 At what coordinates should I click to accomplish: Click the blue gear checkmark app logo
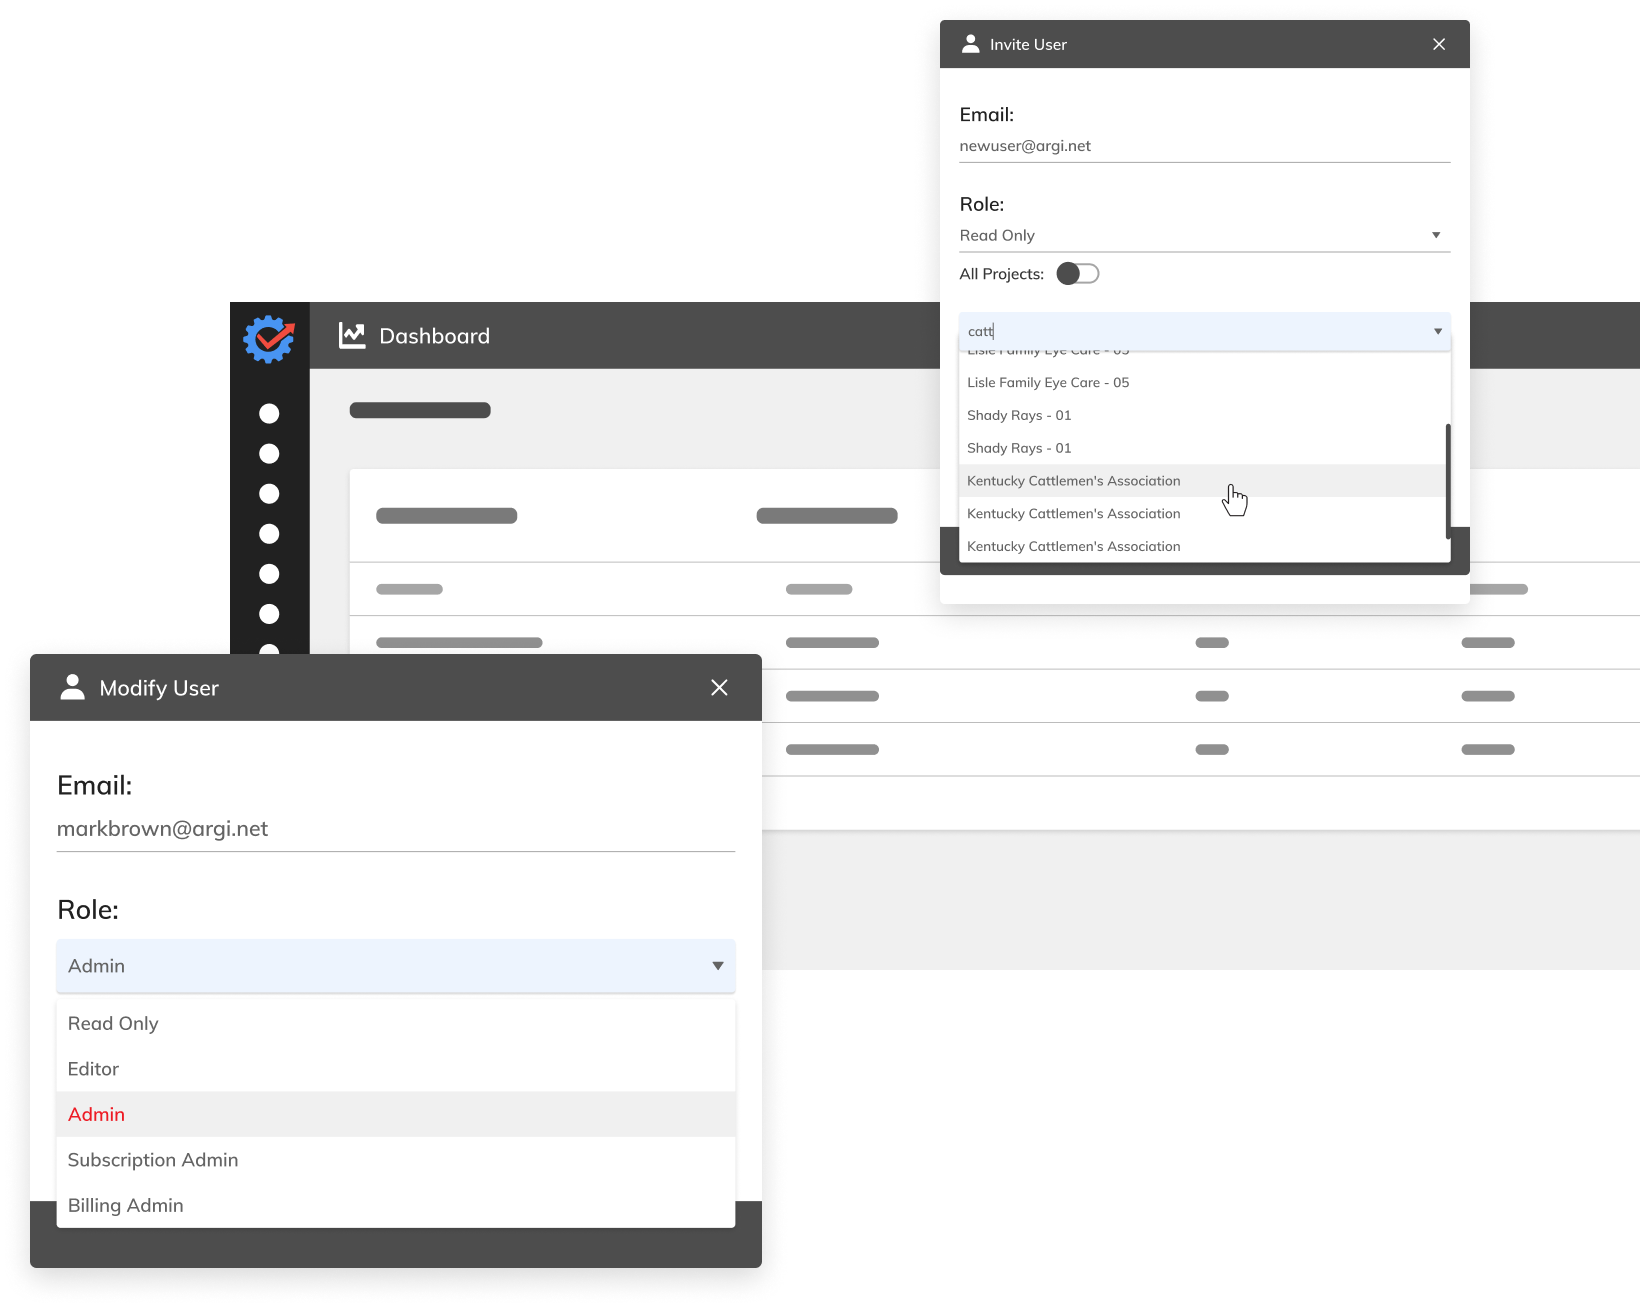coord(269,339)
